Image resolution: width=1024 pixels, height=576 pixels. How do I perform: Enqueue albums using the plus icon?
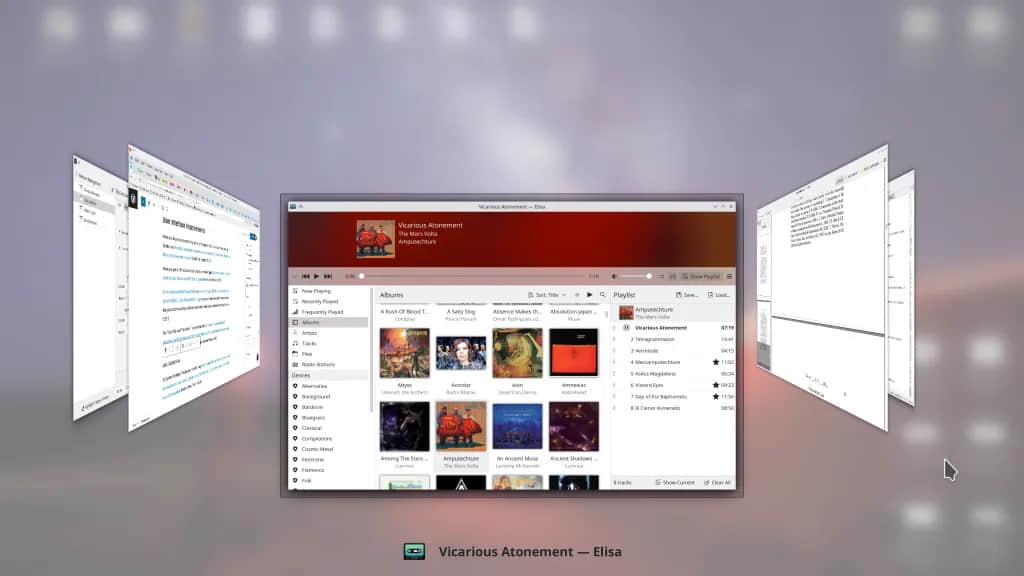577,295
